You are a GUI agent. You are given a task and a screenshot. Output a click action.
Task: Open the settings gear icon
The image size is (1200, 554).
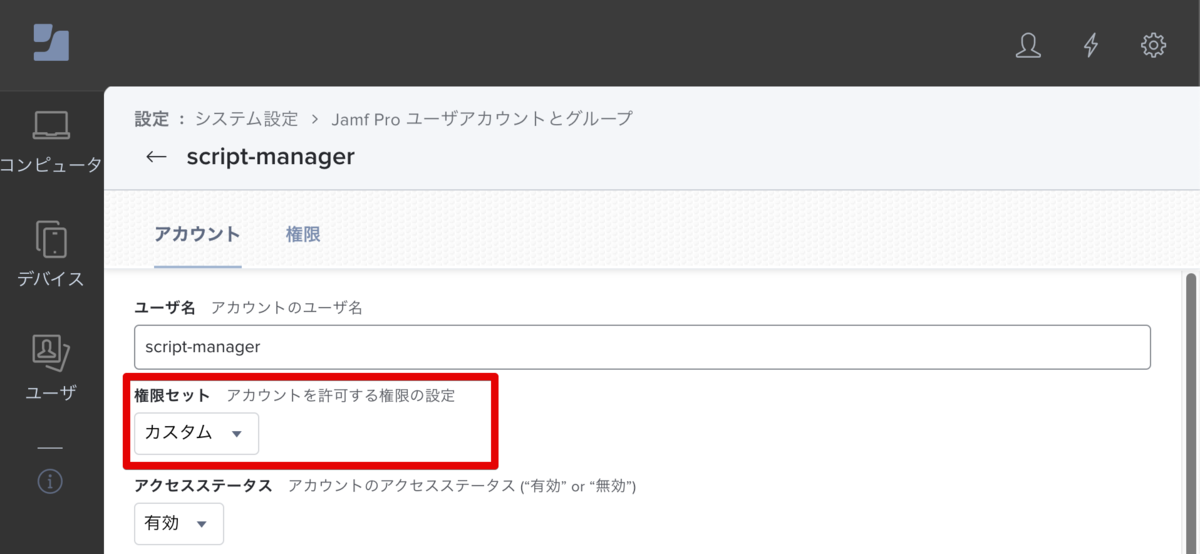(x=1153, y=45)
